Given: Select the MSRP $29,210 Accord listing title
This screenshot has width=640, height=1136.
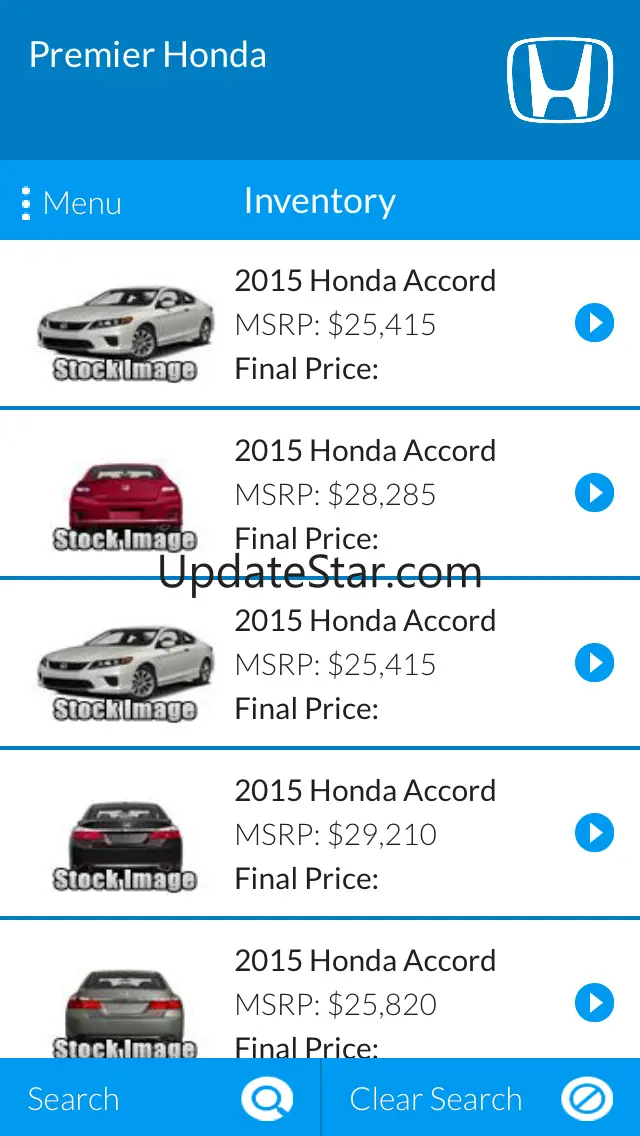Looking at the screenshot, I should tap(365, 790).
